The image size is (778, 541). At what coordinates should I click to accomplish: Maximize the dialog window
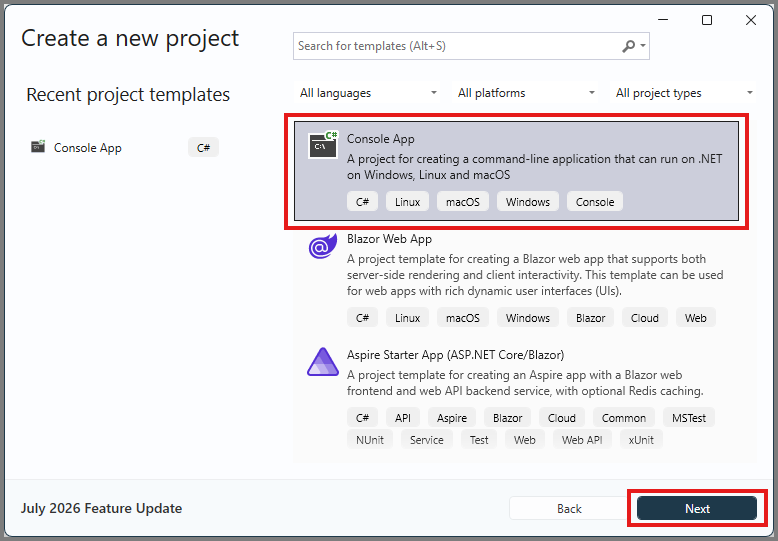(x=707, y=20)
